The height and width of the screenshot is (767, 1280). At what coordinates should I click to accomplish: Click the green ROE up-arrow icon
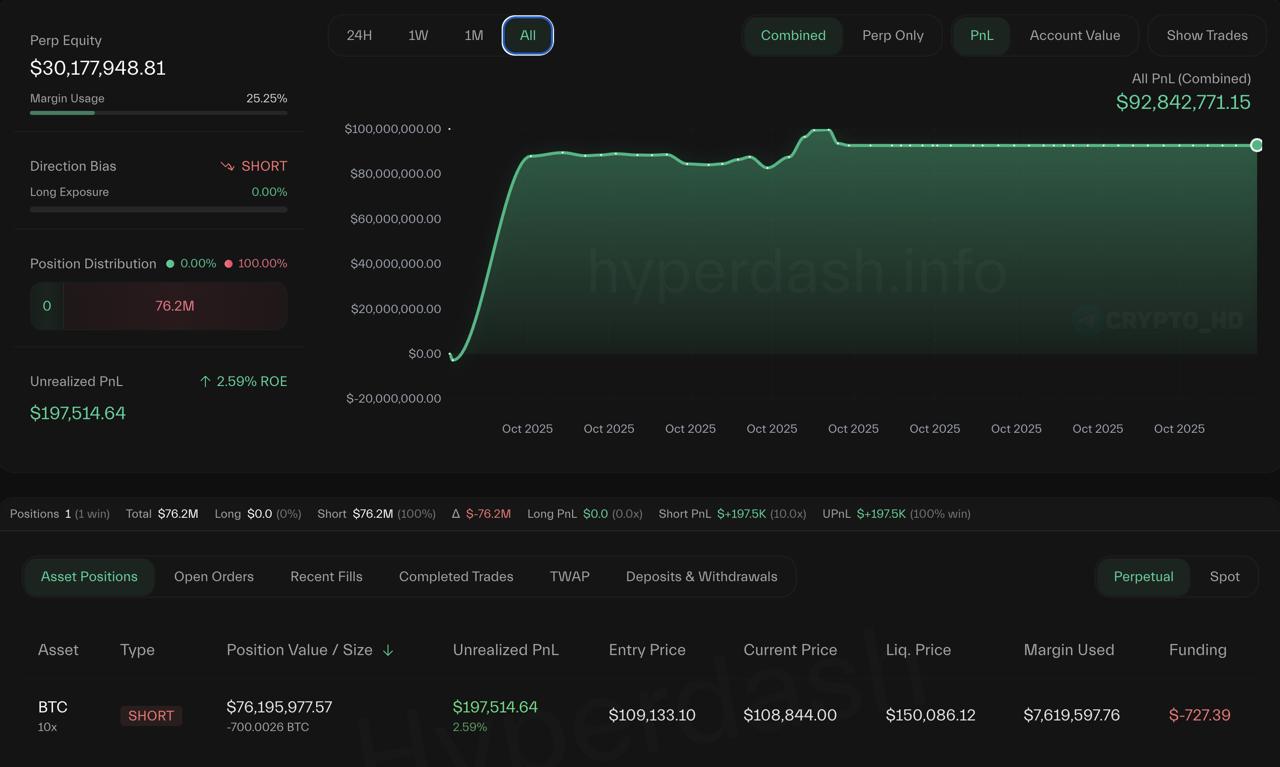[x=205, y=381]
